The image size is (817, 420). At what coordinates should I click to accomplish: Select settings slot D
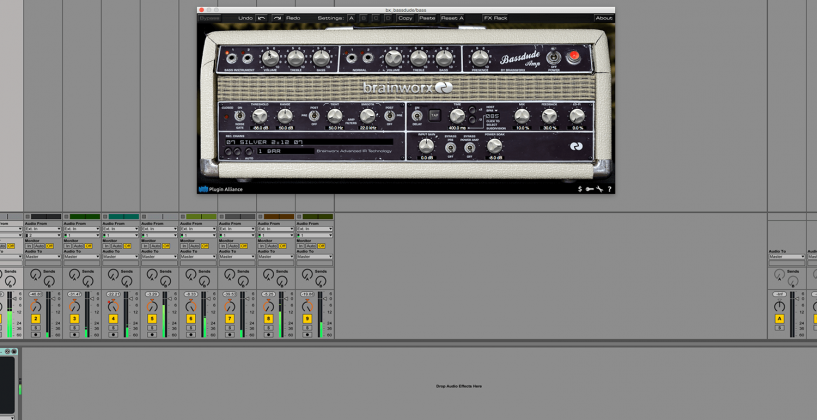point(388,18)
